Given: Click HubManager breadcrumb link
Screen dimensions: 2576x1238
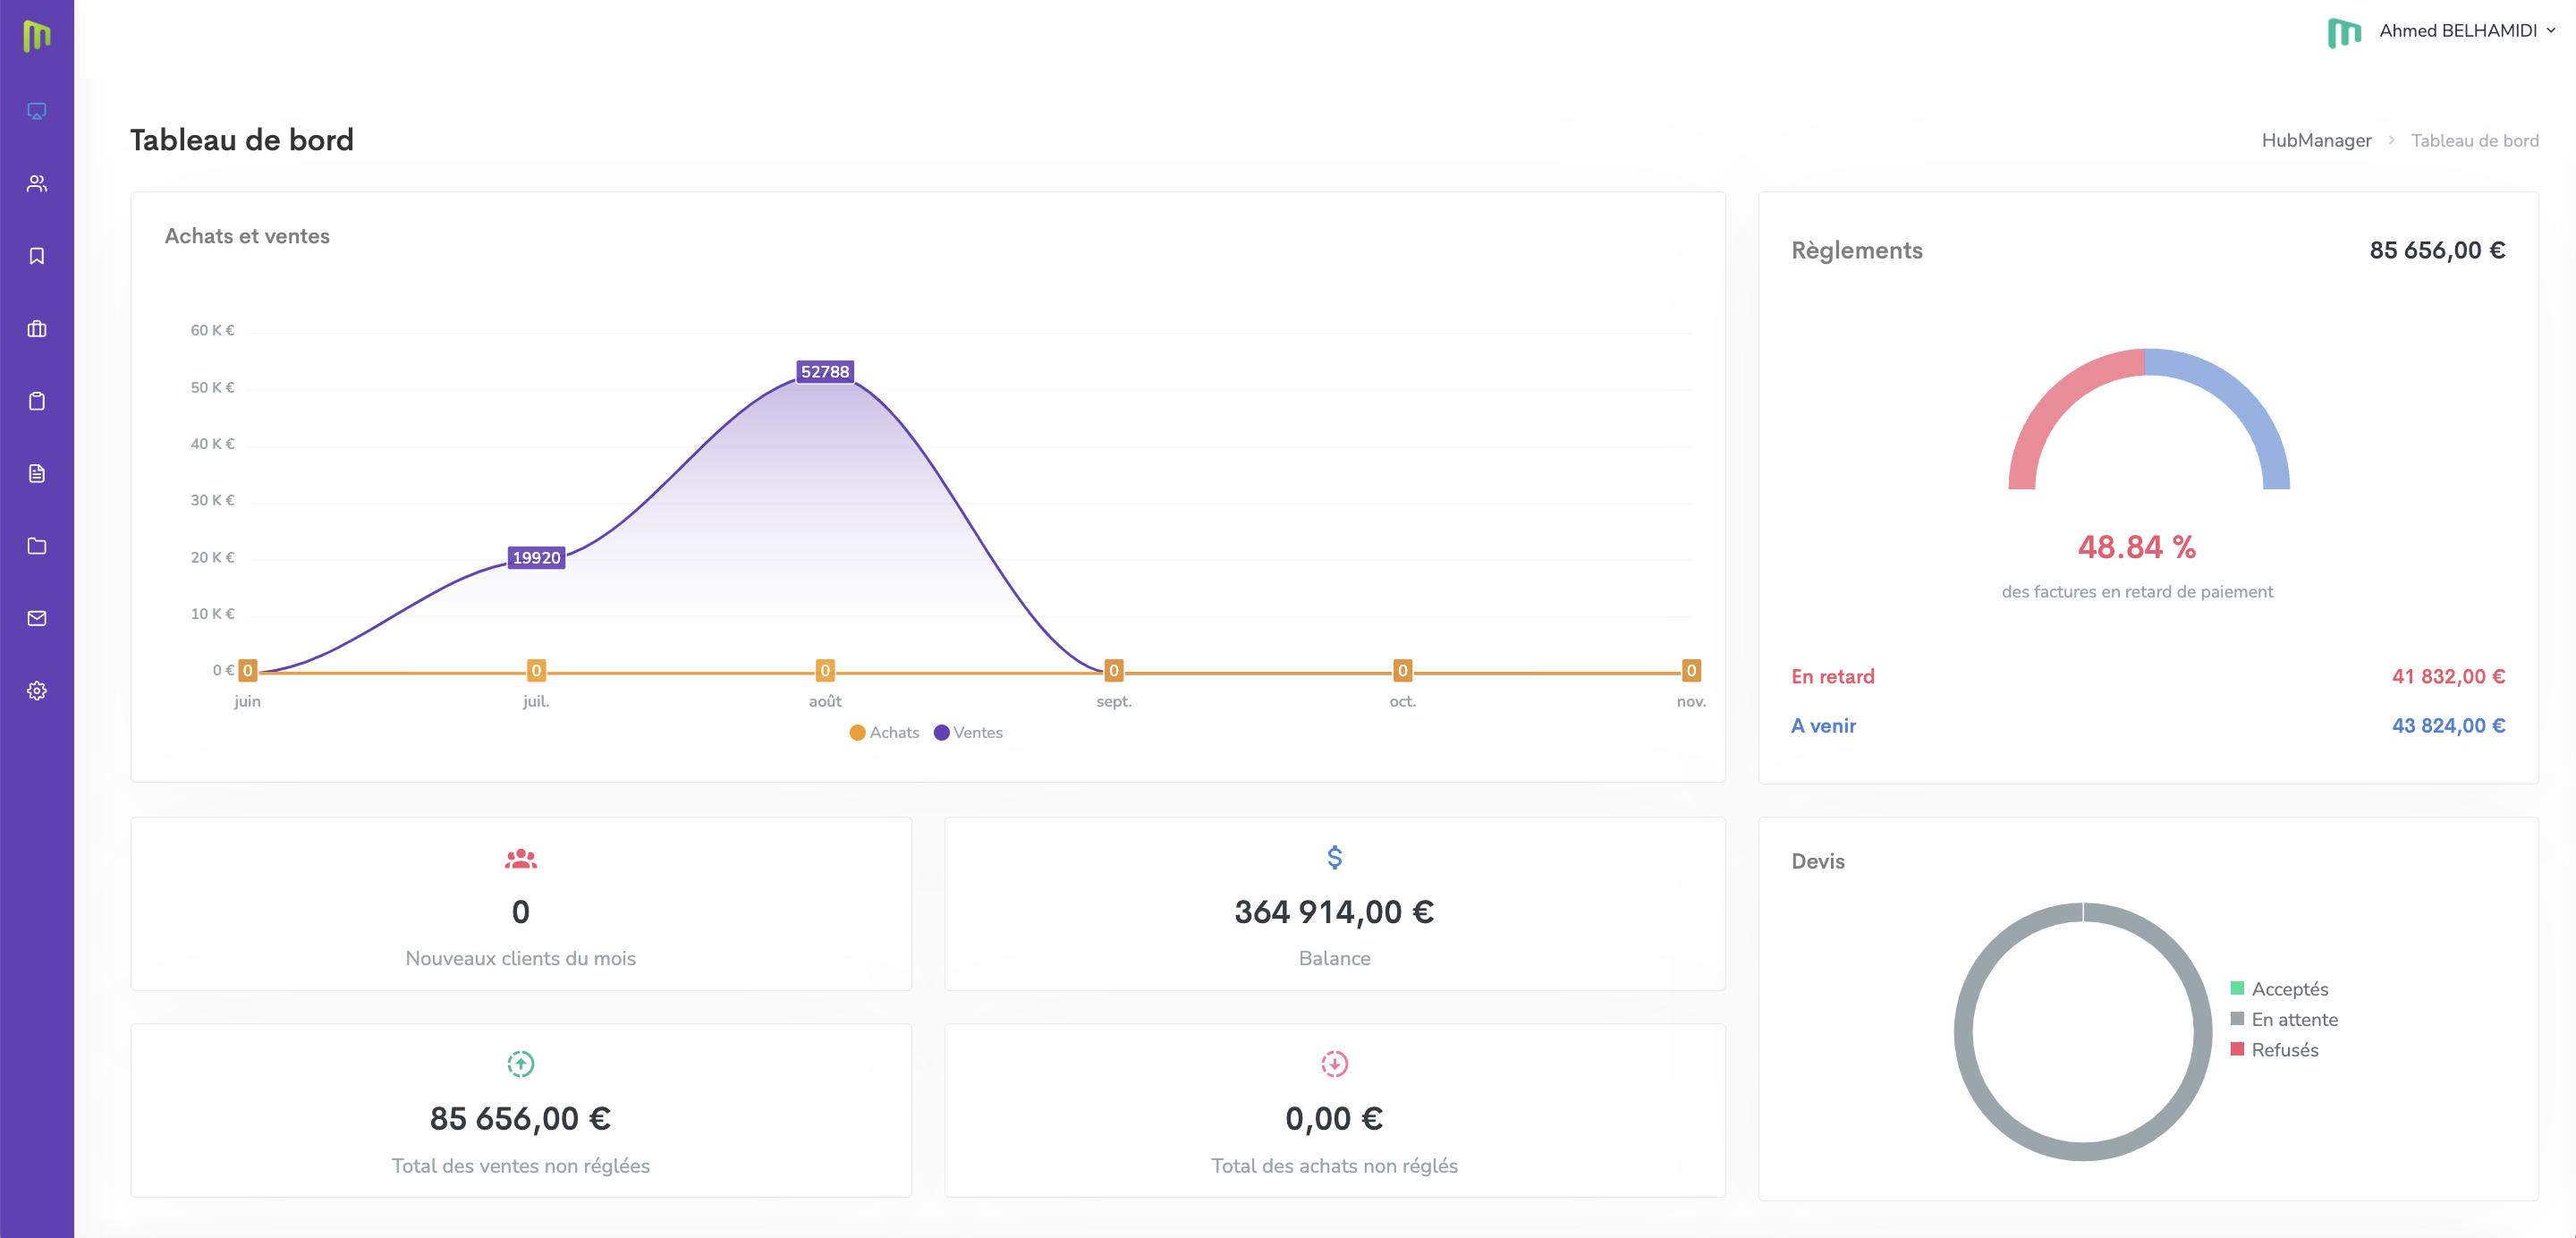Looking at the screenshot, I should click(2316, 141).
